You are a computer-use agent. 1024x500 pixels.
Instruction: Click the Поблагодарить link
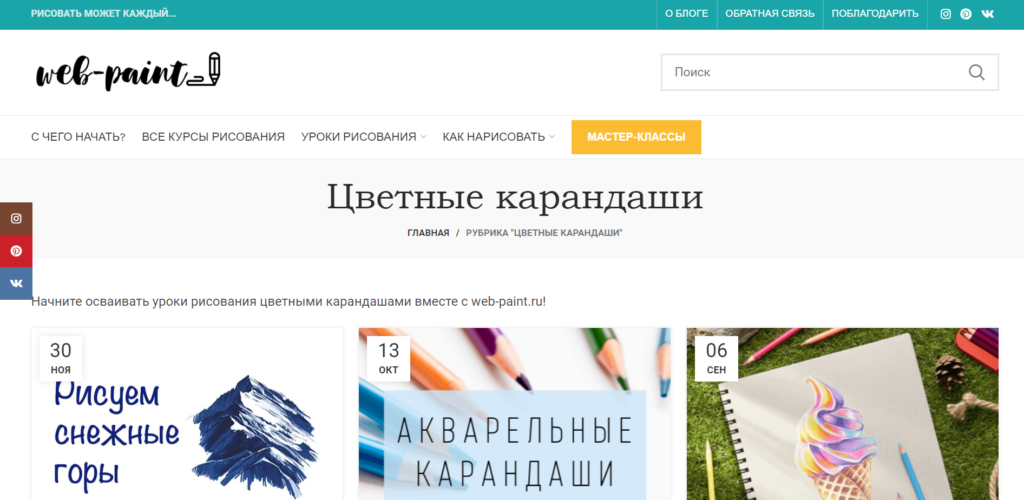point(877,14)
